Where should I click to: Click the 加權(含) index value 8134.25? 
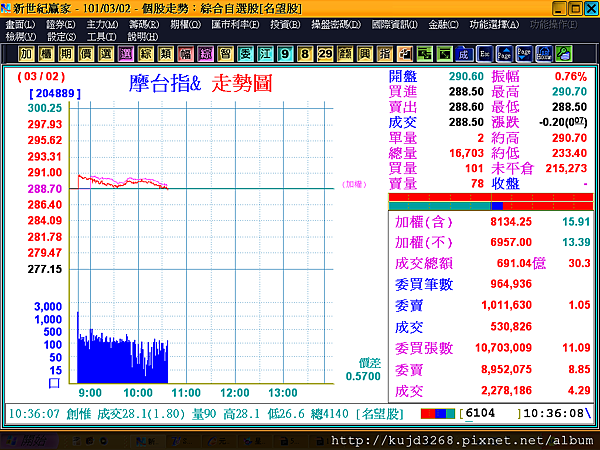[x=511, y=222]
